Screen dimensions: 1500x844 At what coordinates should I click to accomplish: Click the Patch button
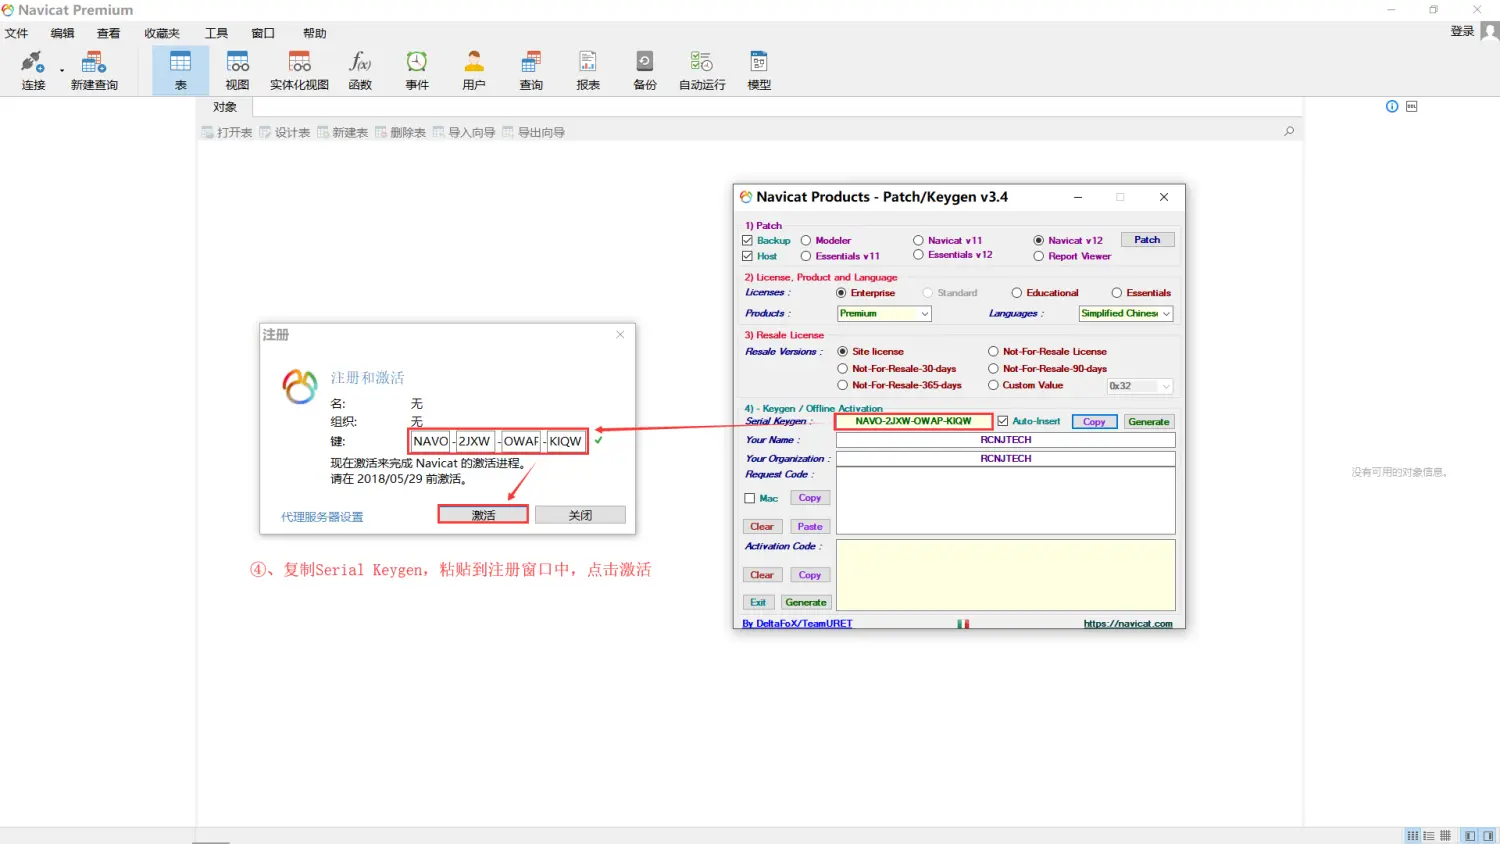pyautogui.click(x=1147, y=240)
